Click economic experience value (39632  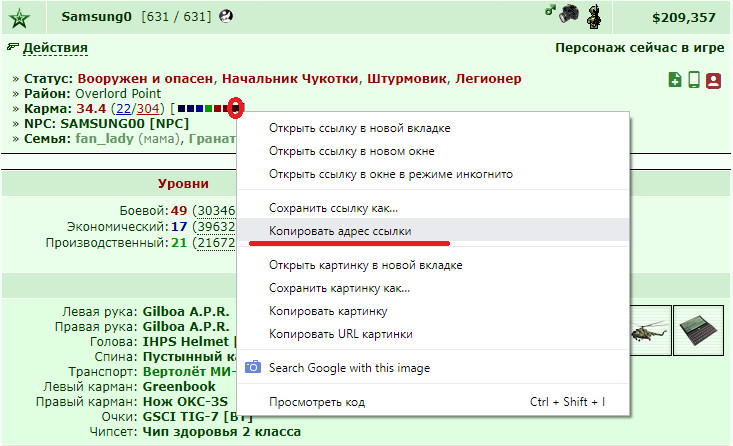coord(214,227)
